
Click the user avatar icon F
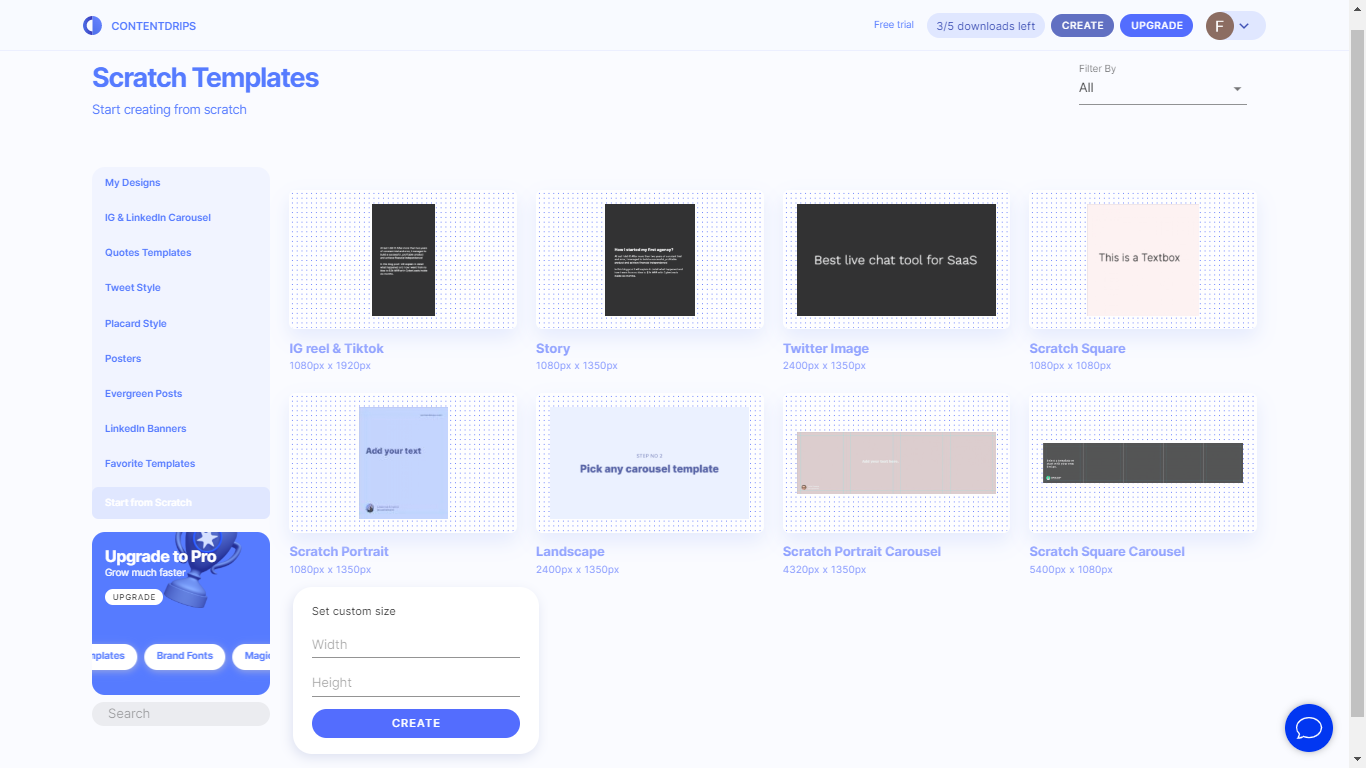click(1219, 26)
